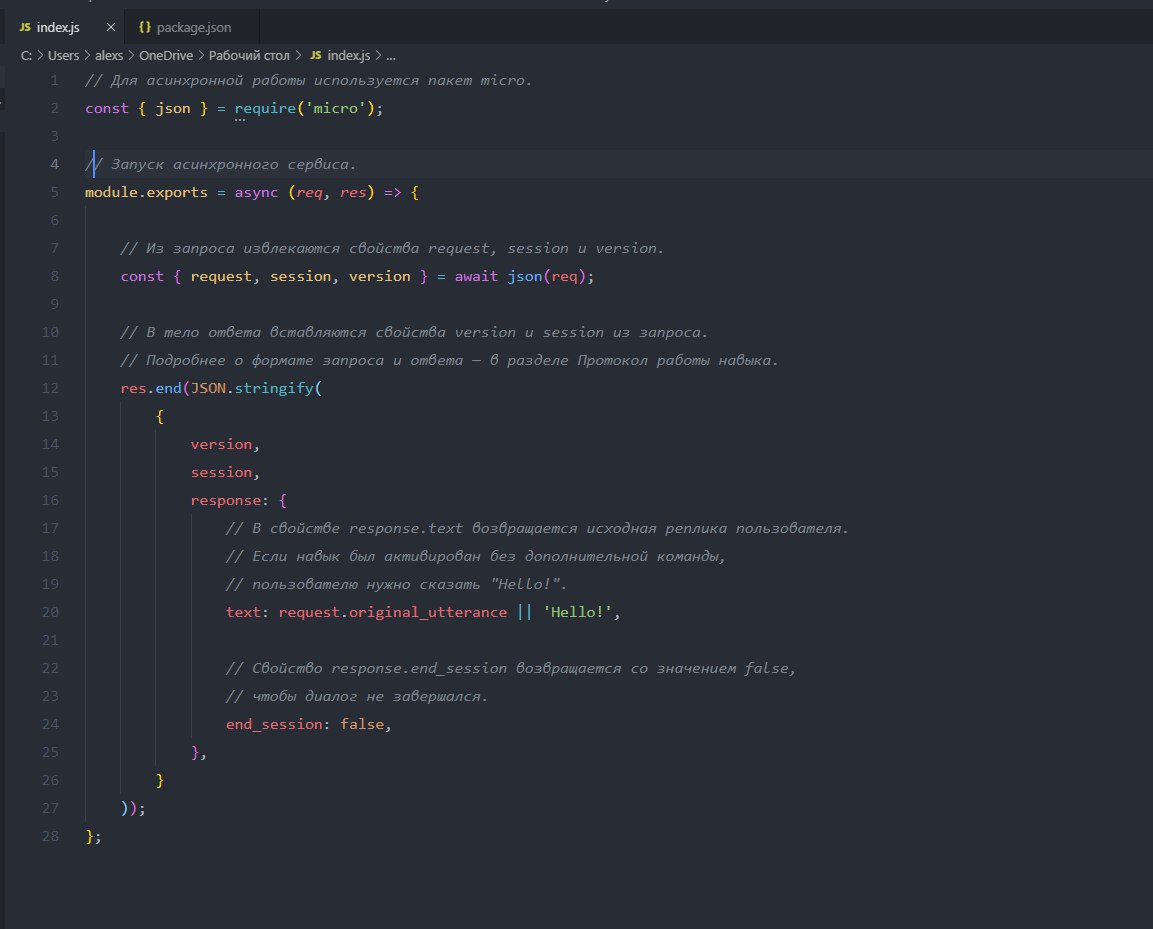1153x929 pixels.
Task: Select the Users breadcrumb segment
Action: click(63, 55)
